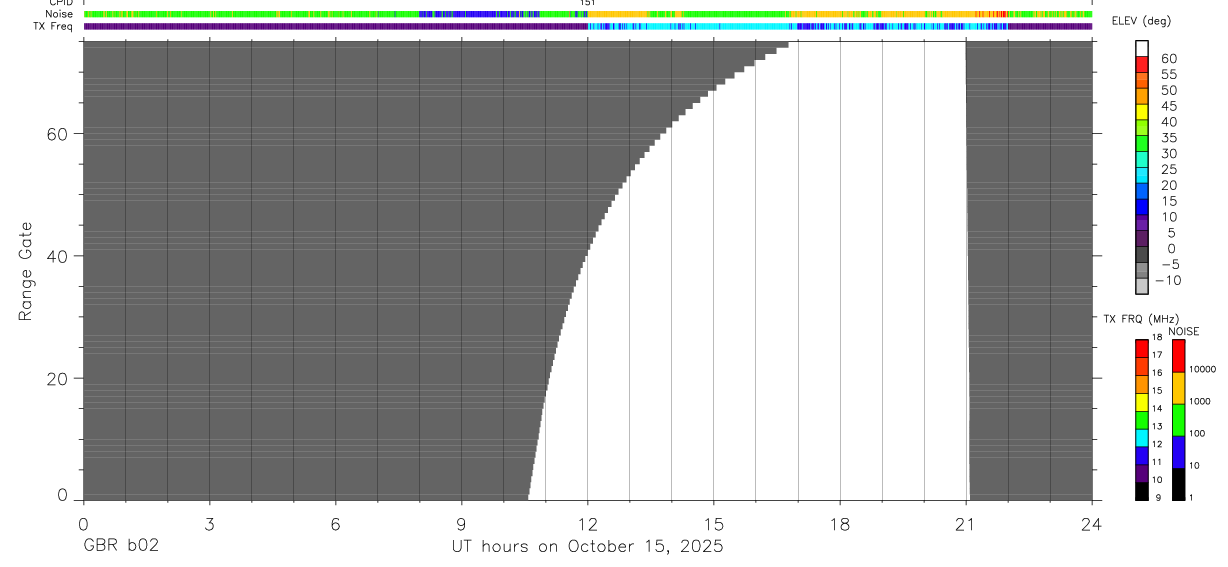
Task: Click the red top NOISE colorbar swatch
Action: [1178, 355]
